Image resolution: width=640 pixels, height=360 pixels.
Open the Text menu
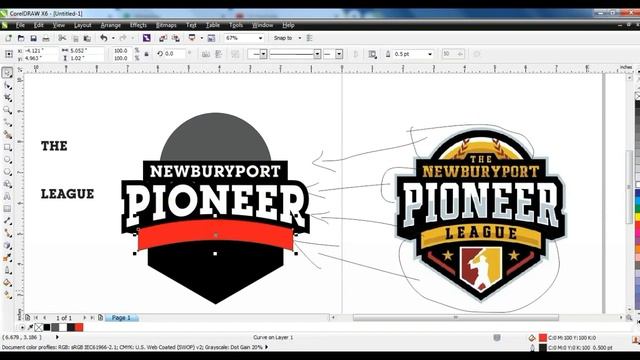pos(191,25)
